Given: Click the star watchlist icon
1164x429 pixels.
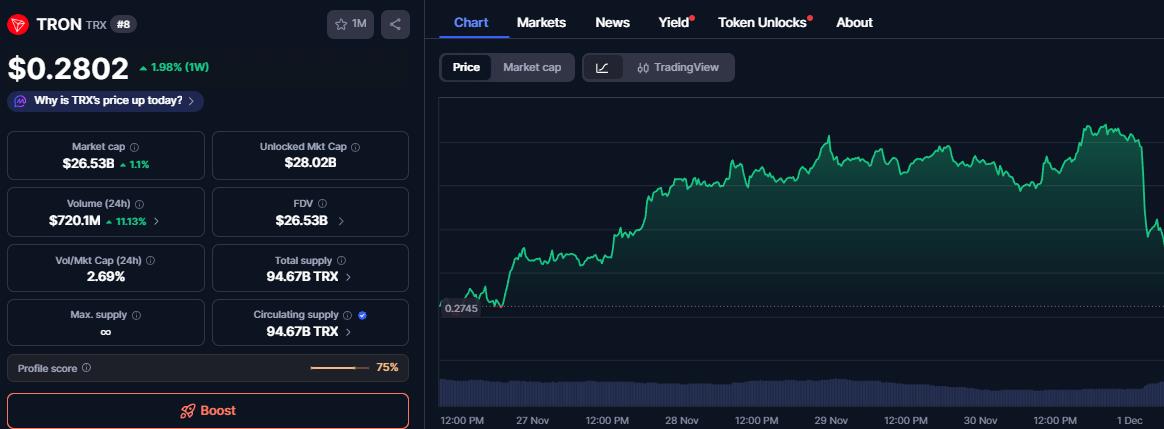Looking at the screenshot, I should (x=341, y=24).
